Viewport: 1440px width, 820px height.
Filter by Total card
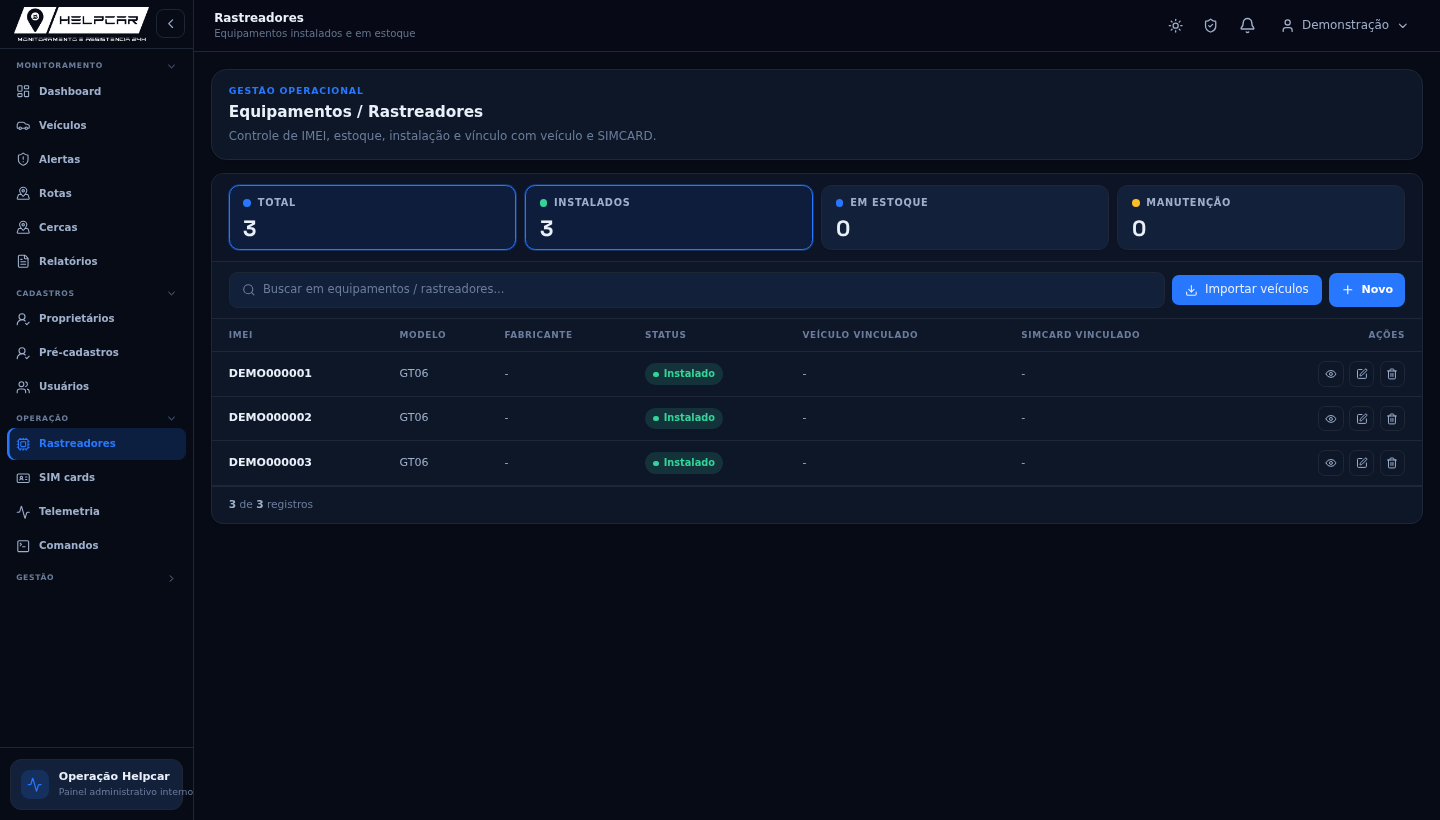(x=372, y=217)
